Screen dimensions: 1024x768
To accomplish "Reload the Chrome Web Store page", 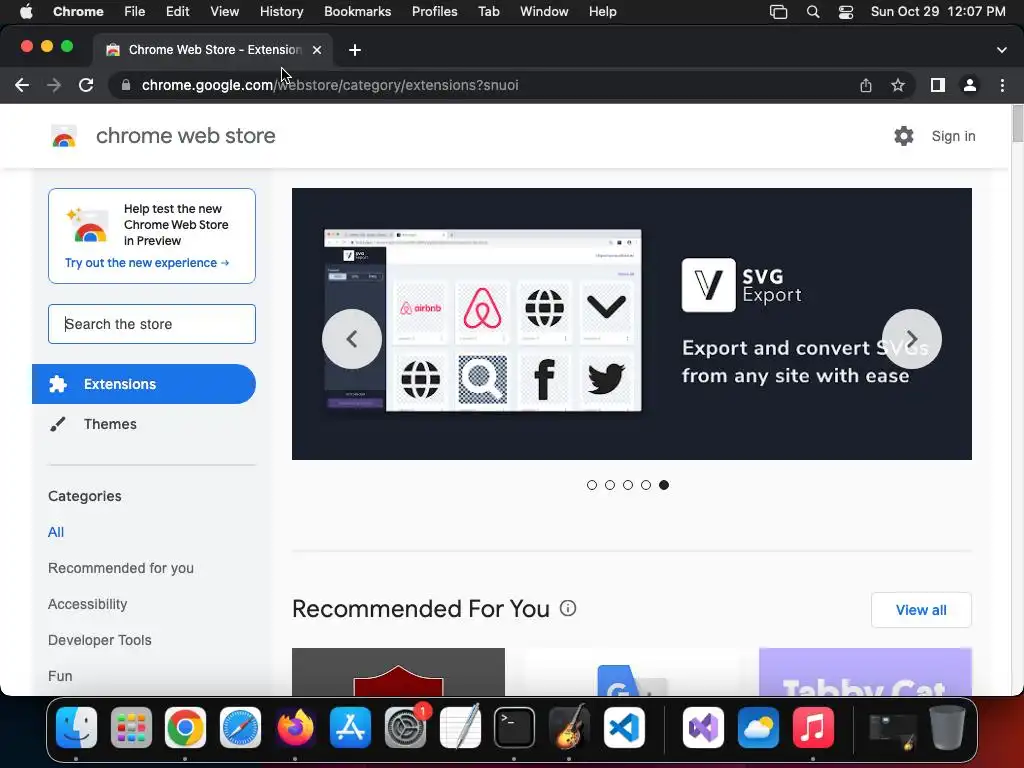I will click(86, 85).
